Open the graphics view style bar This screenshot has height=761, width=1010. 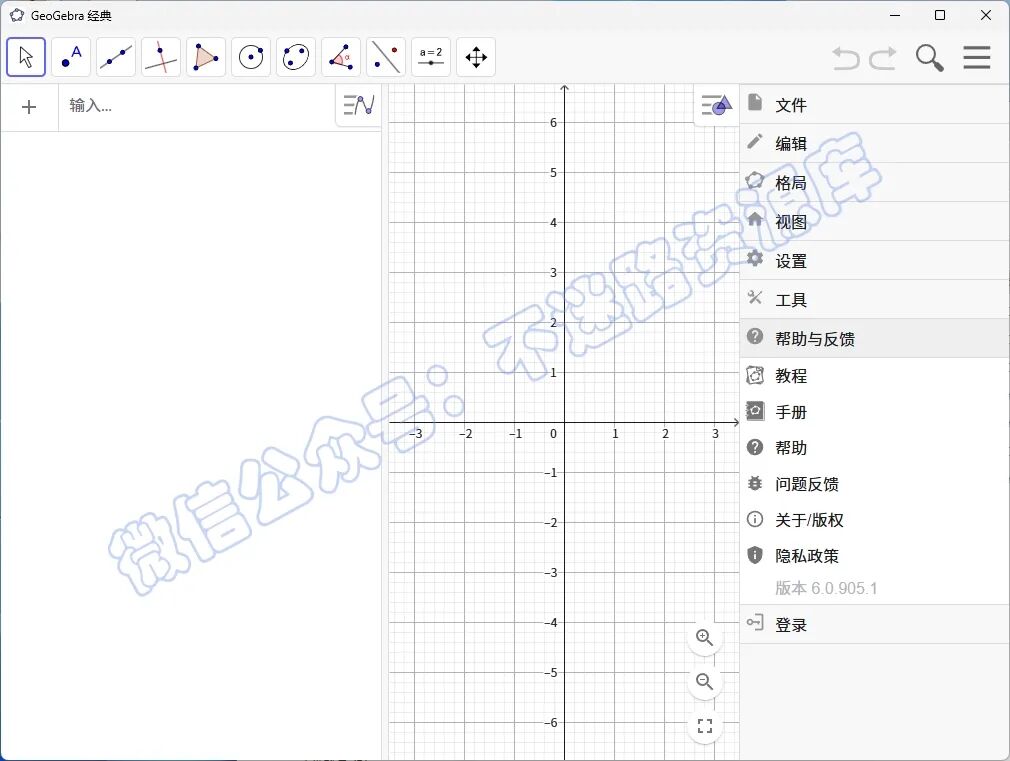(717, 104)
